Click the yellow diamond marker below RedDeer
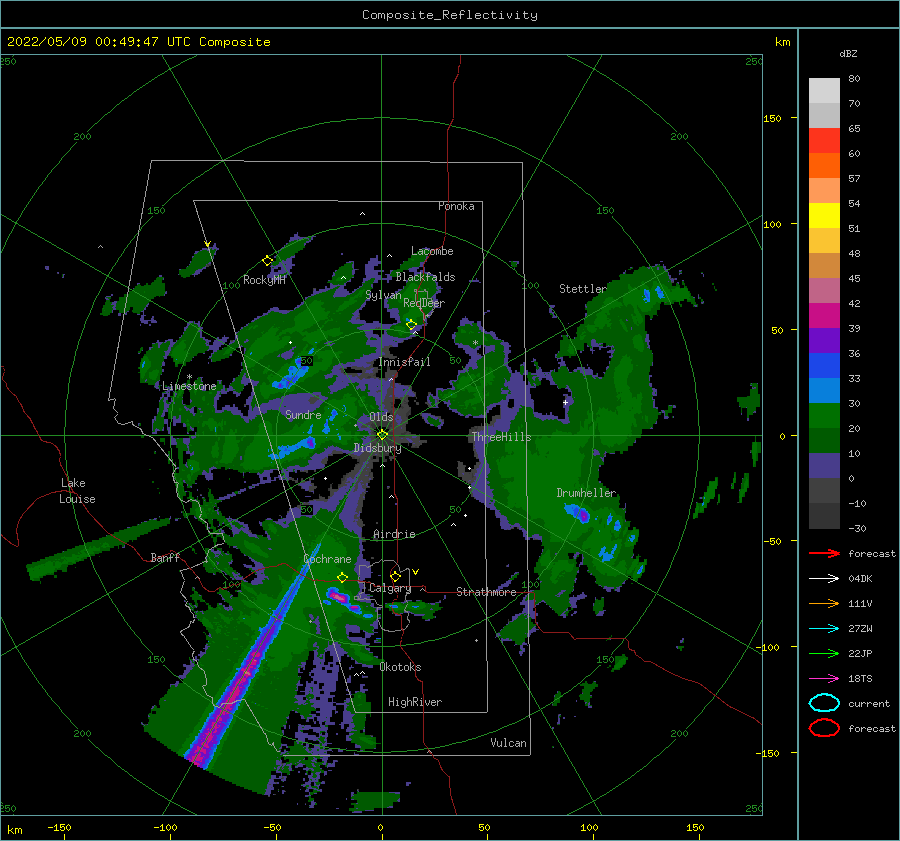This screenshot has height=841, width=900. (411, 325)
